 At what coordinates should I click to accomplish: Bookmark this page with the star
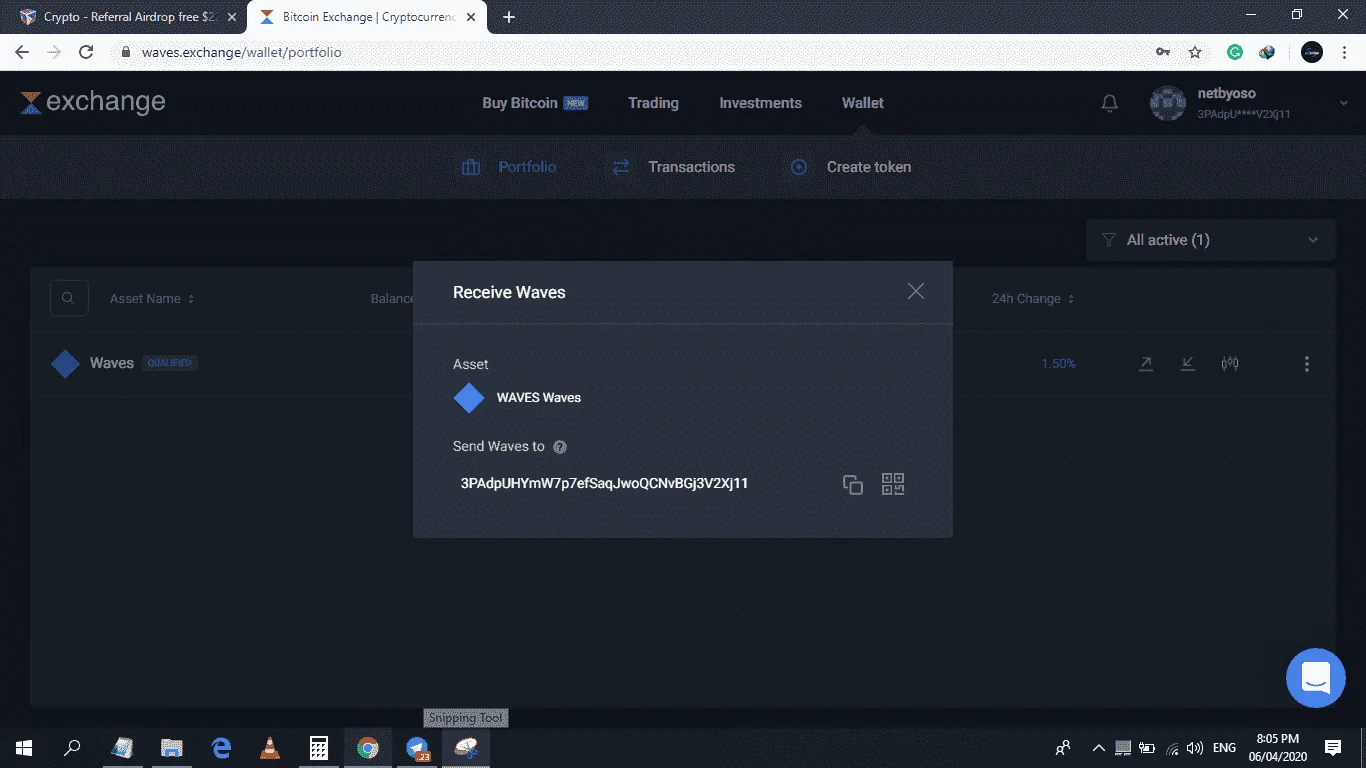[1195, 52]
